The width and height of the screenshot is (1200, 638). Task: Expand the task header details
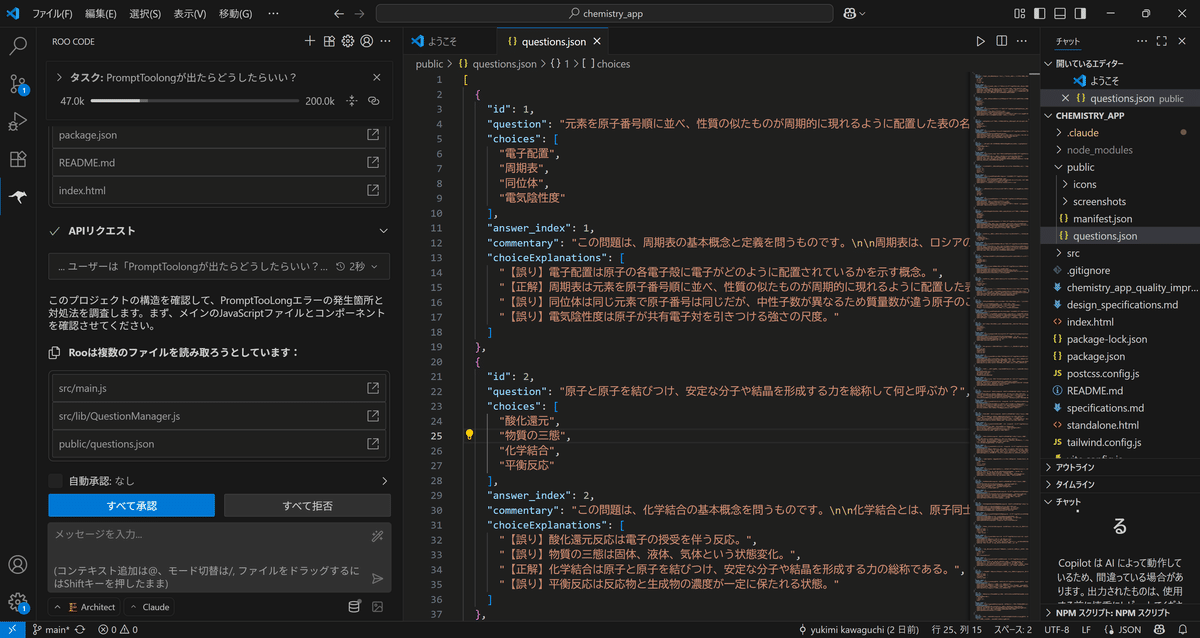[x=59, y=77]
